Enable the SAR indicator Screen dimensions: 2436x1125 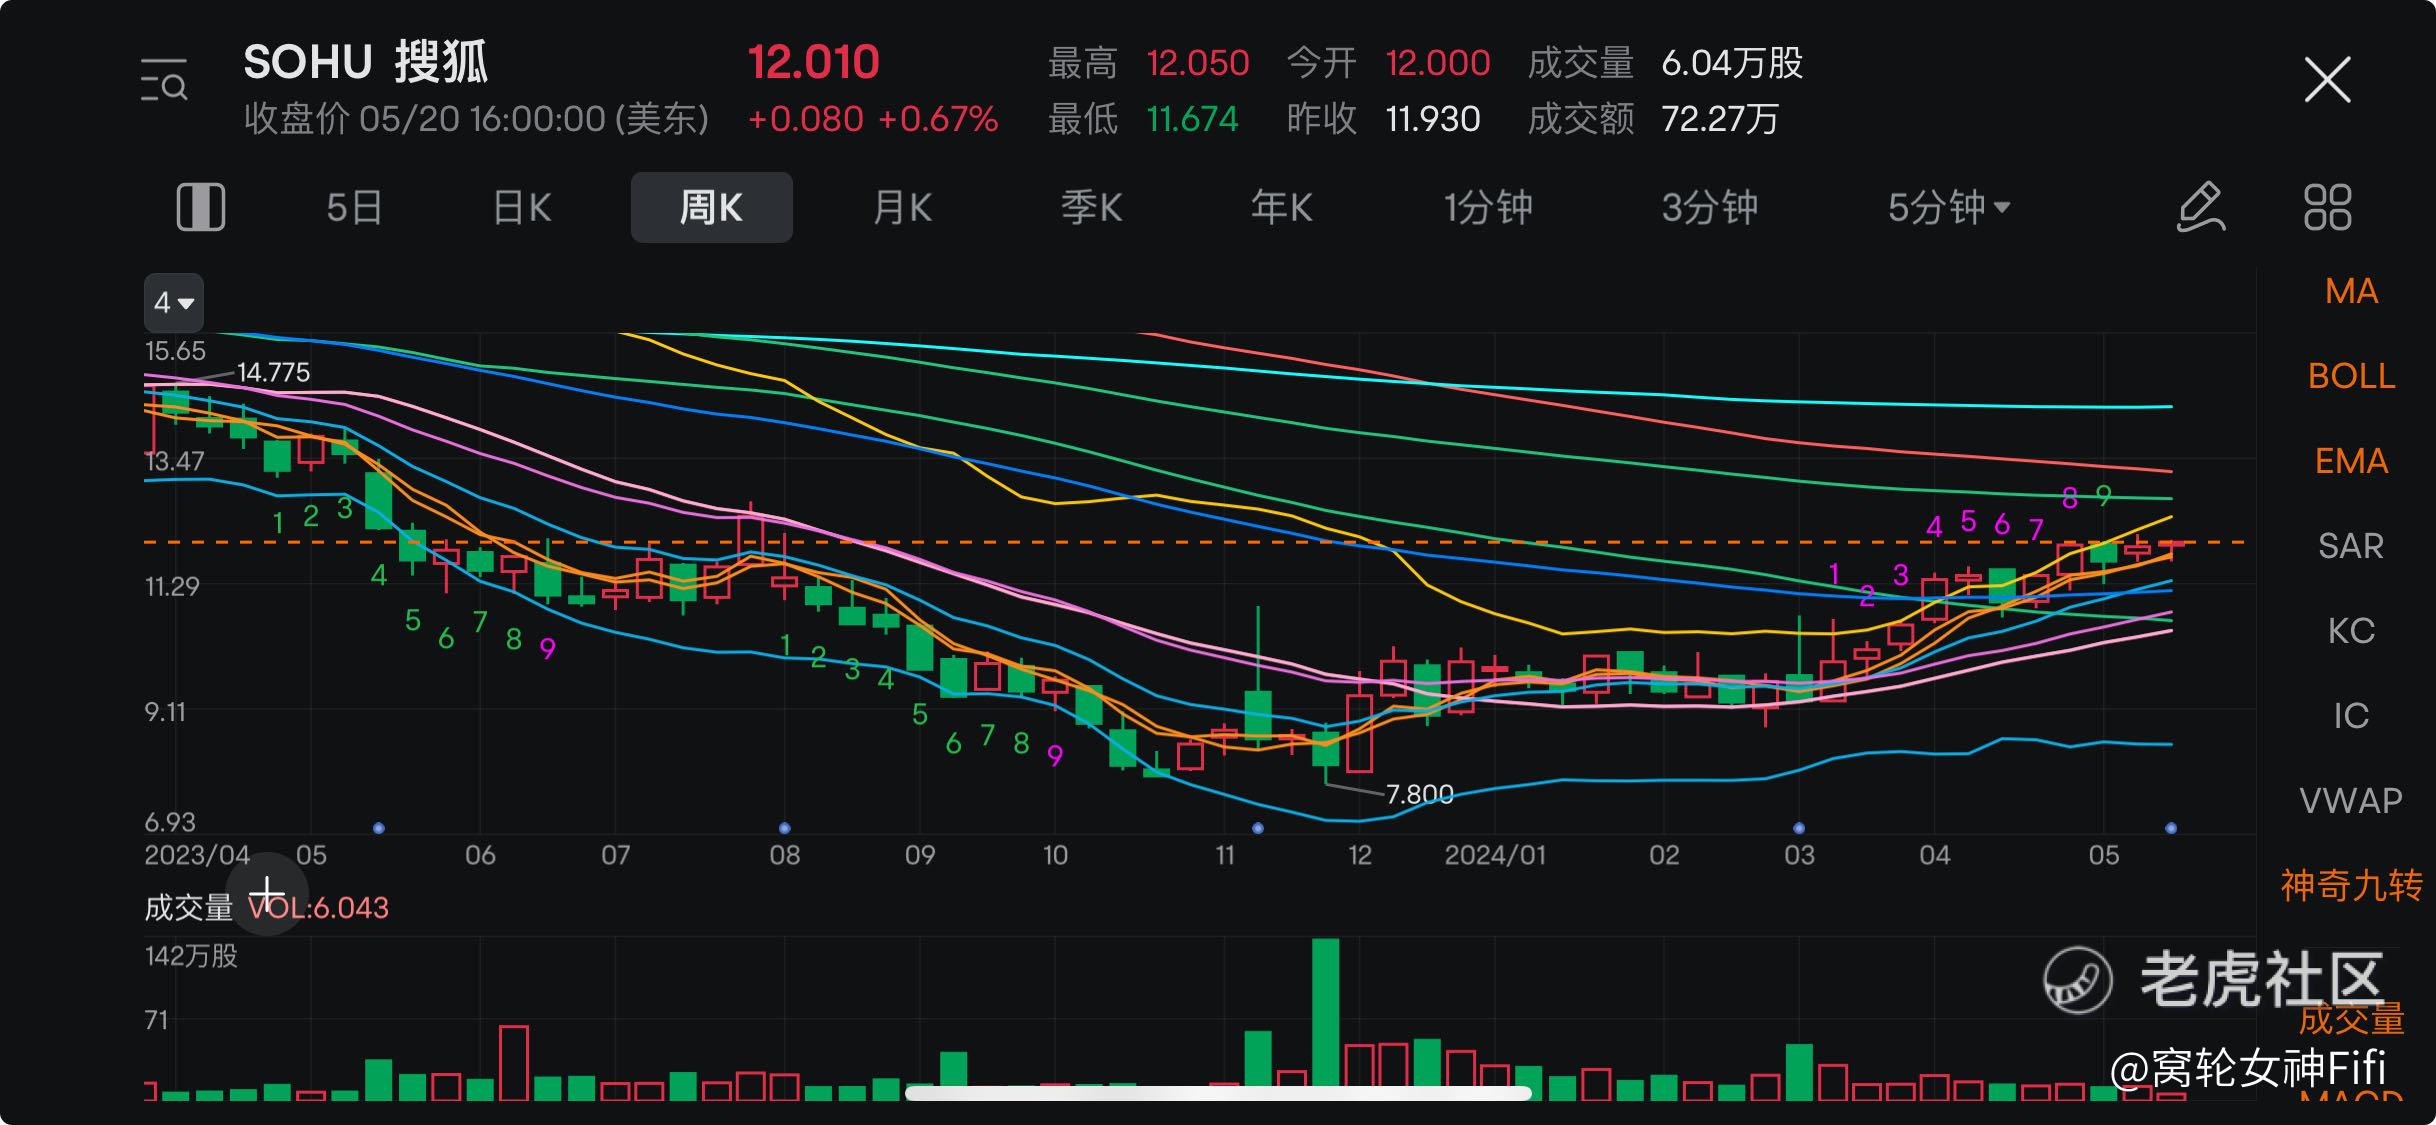[x=2351, y=546]
